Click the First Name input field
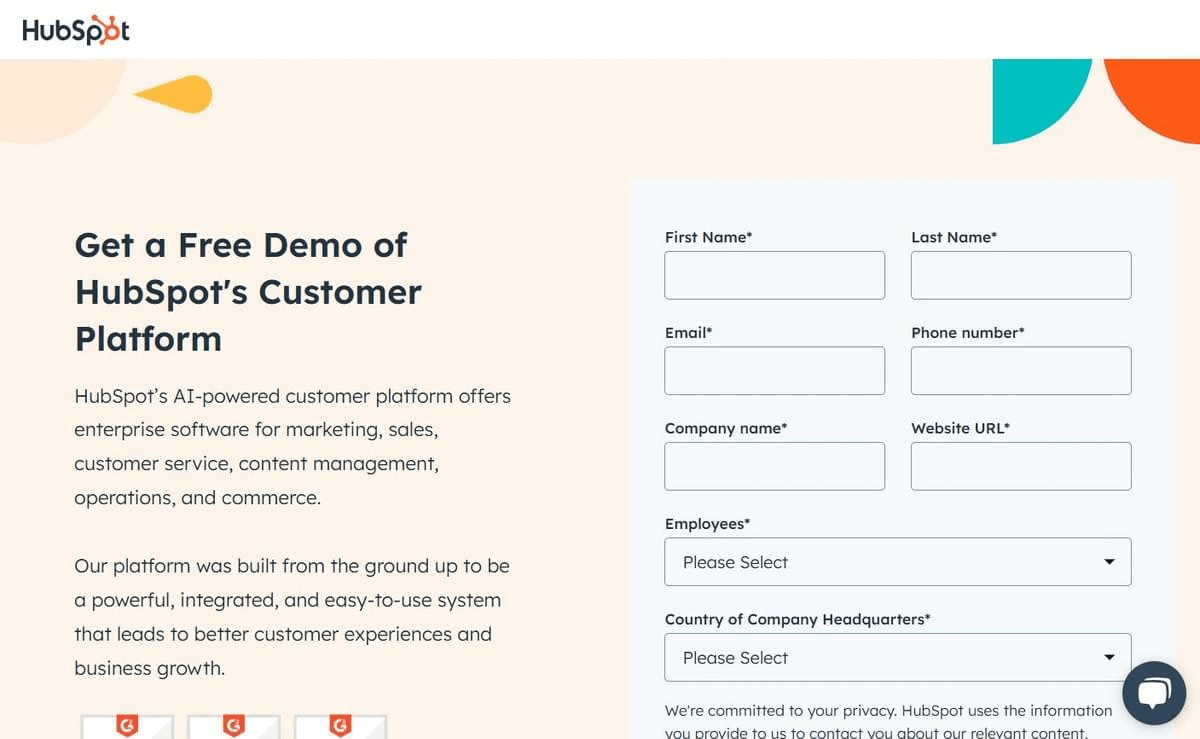 pos(774,275)
